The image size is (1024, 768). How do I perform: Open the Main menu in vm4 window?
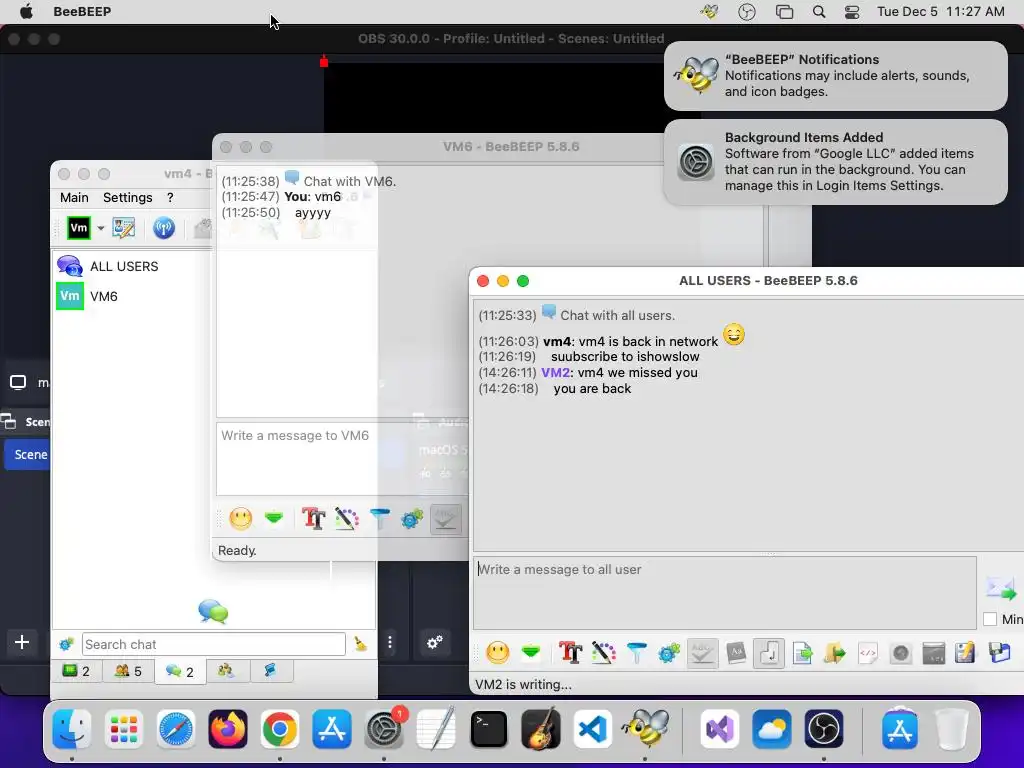coord(74,197)
